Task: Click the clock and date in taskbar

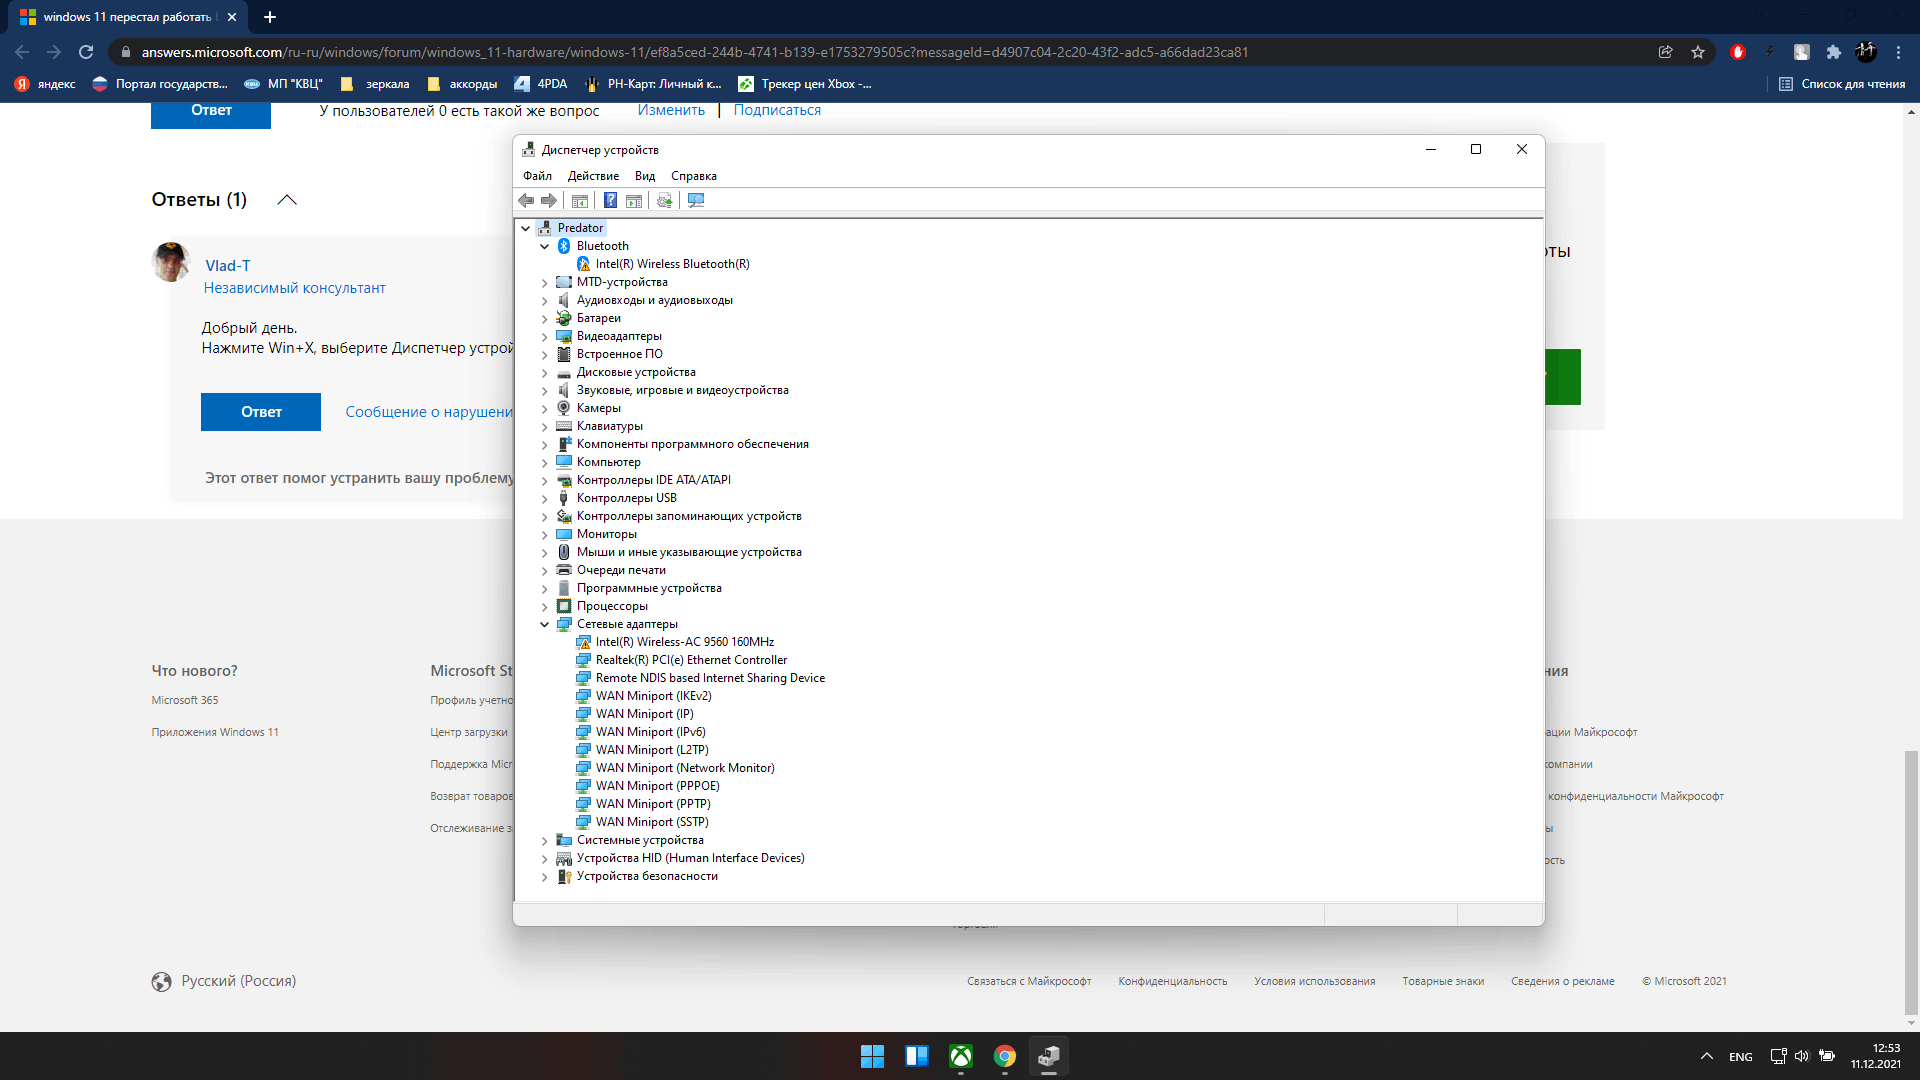Action: pos(1875,1056)
